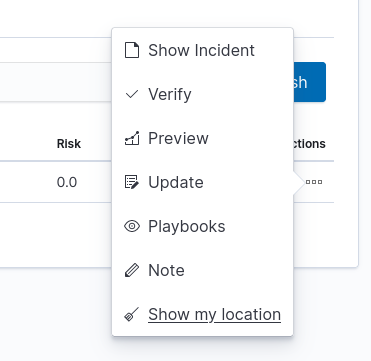Click the Risk column header
The width and height of the screenshot is (371, 361).
pyautogui.click(x=69, y=144)
